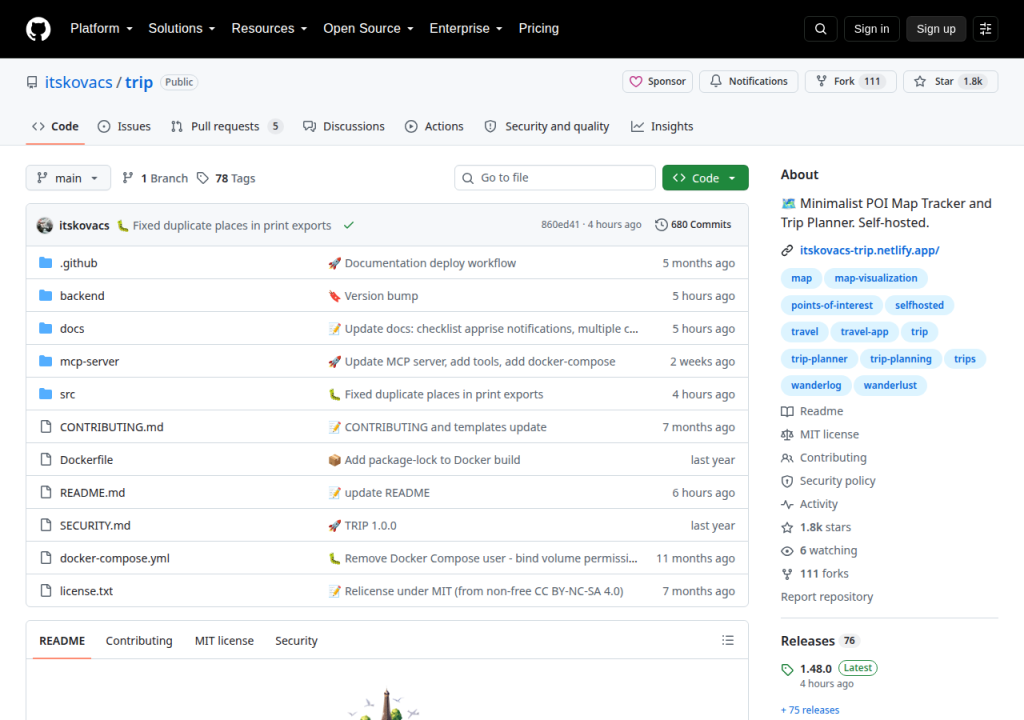The height and width of the screenshot is (720, 1024).
Task: Open the 860ed41 commit hash
Action: click(x=560, y=225)
